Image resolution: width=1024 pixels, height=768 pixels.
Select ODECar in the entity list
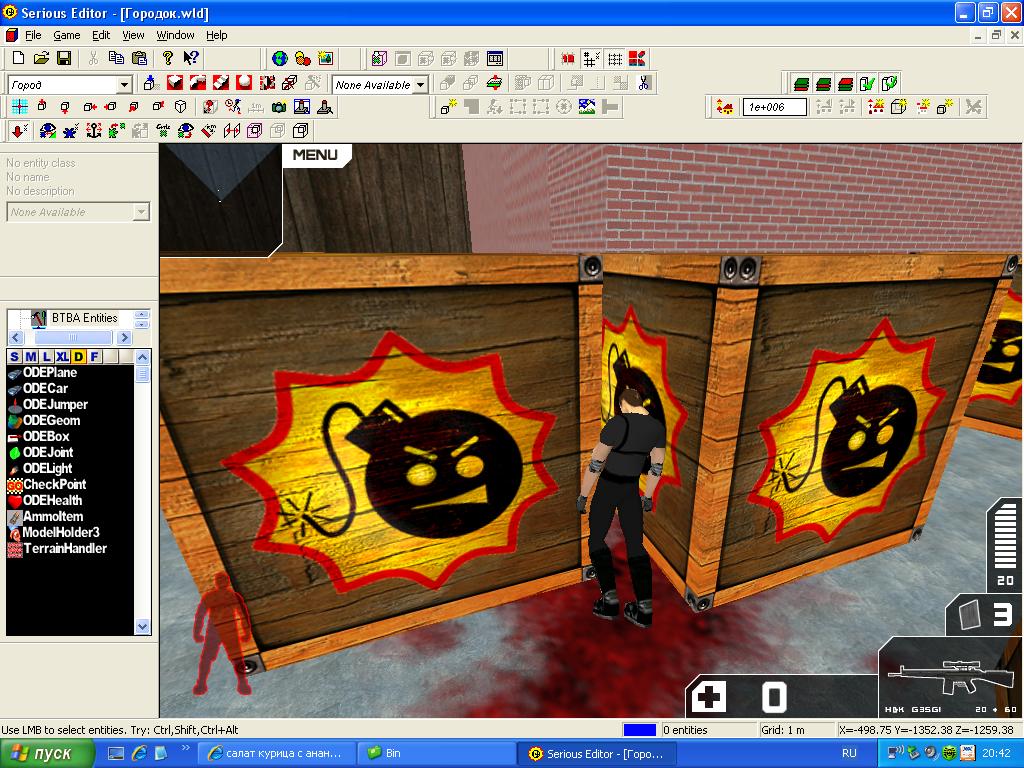click(x=45, y=389)
